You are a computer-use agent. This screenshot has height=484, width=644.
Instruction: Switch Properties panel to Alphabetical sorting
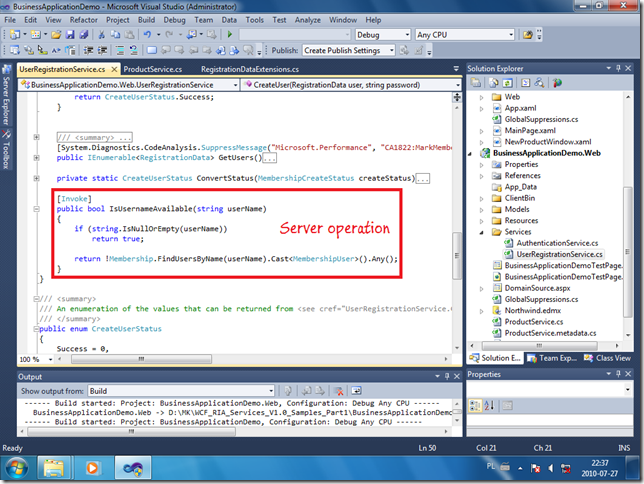[489, 406]
